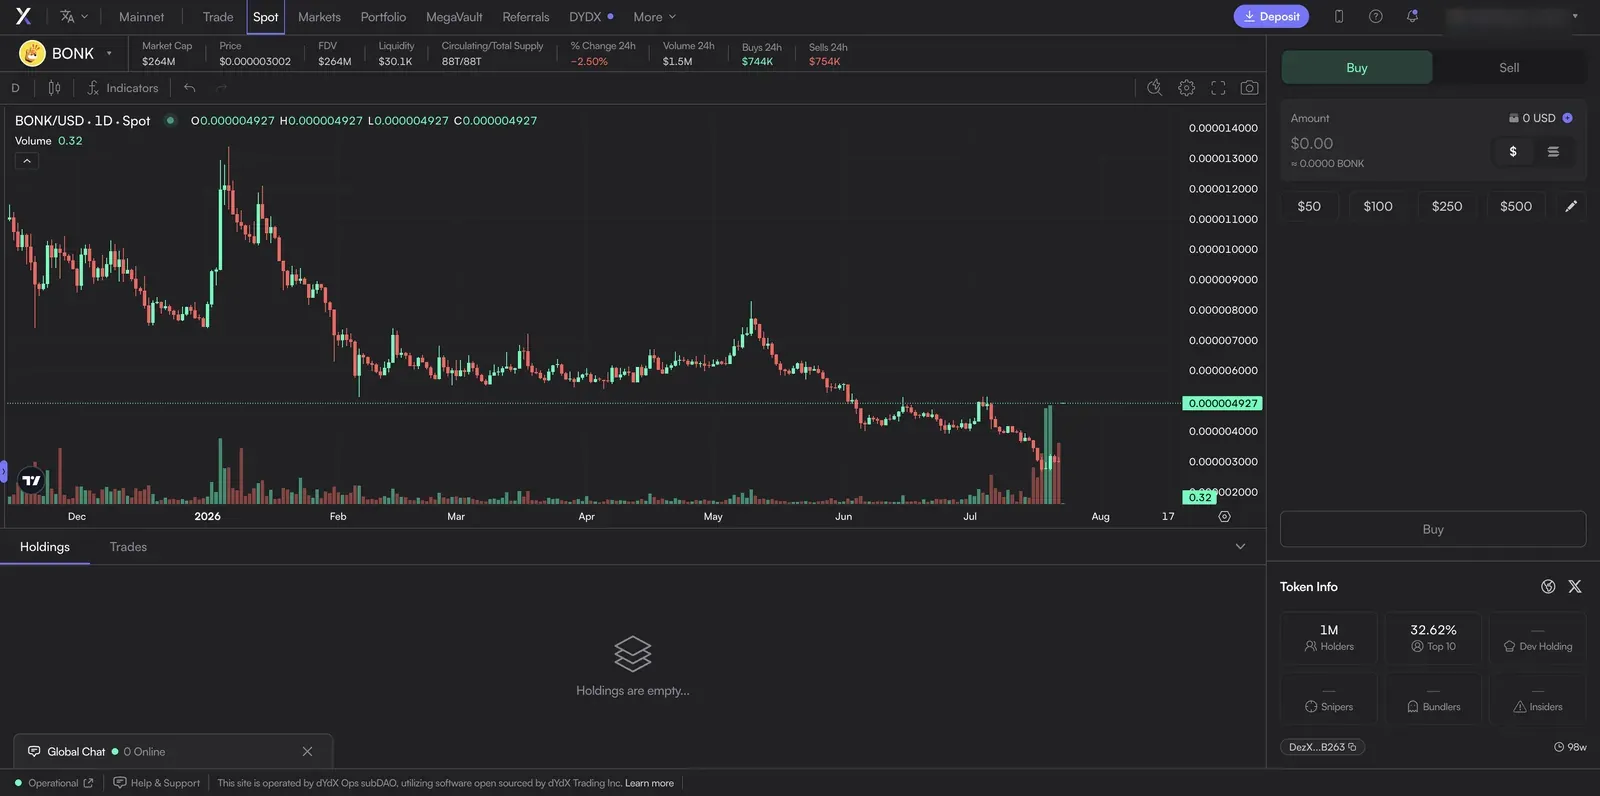Viewport: 1600px width, 796px height.
Task: Expand the More menu
Action: 655,17
